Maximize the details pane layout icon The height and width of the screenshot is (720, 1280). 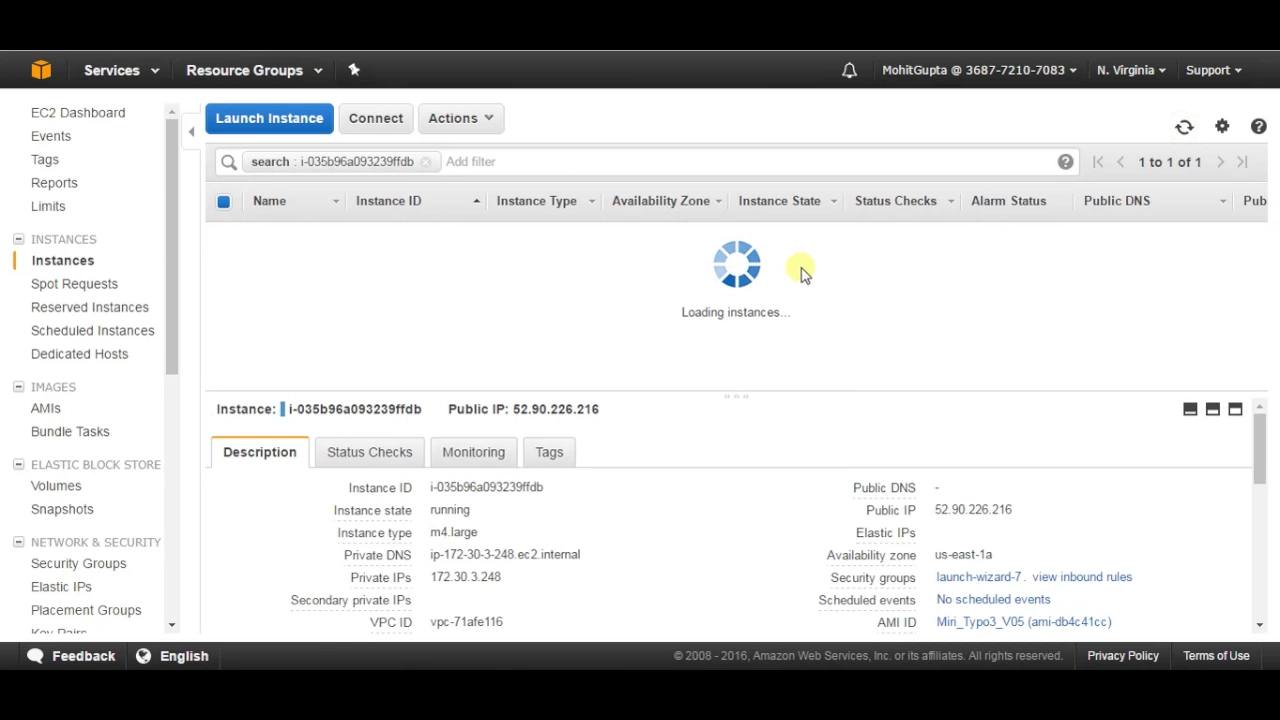point(1236,409)
